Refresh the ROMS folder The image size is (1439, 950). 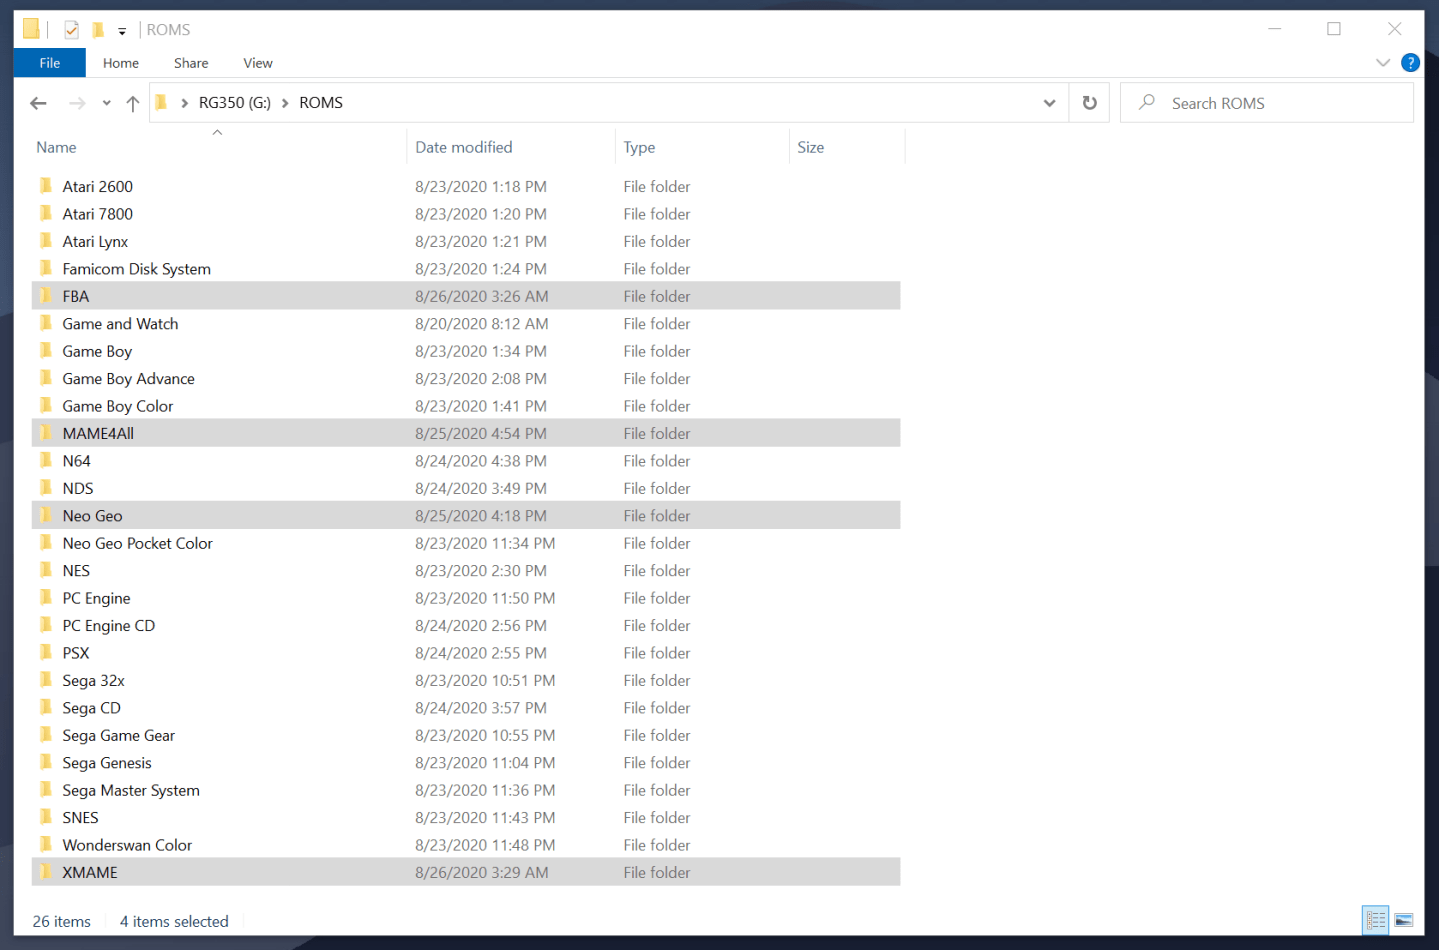pyautogui.click(x=1089, y=103)
